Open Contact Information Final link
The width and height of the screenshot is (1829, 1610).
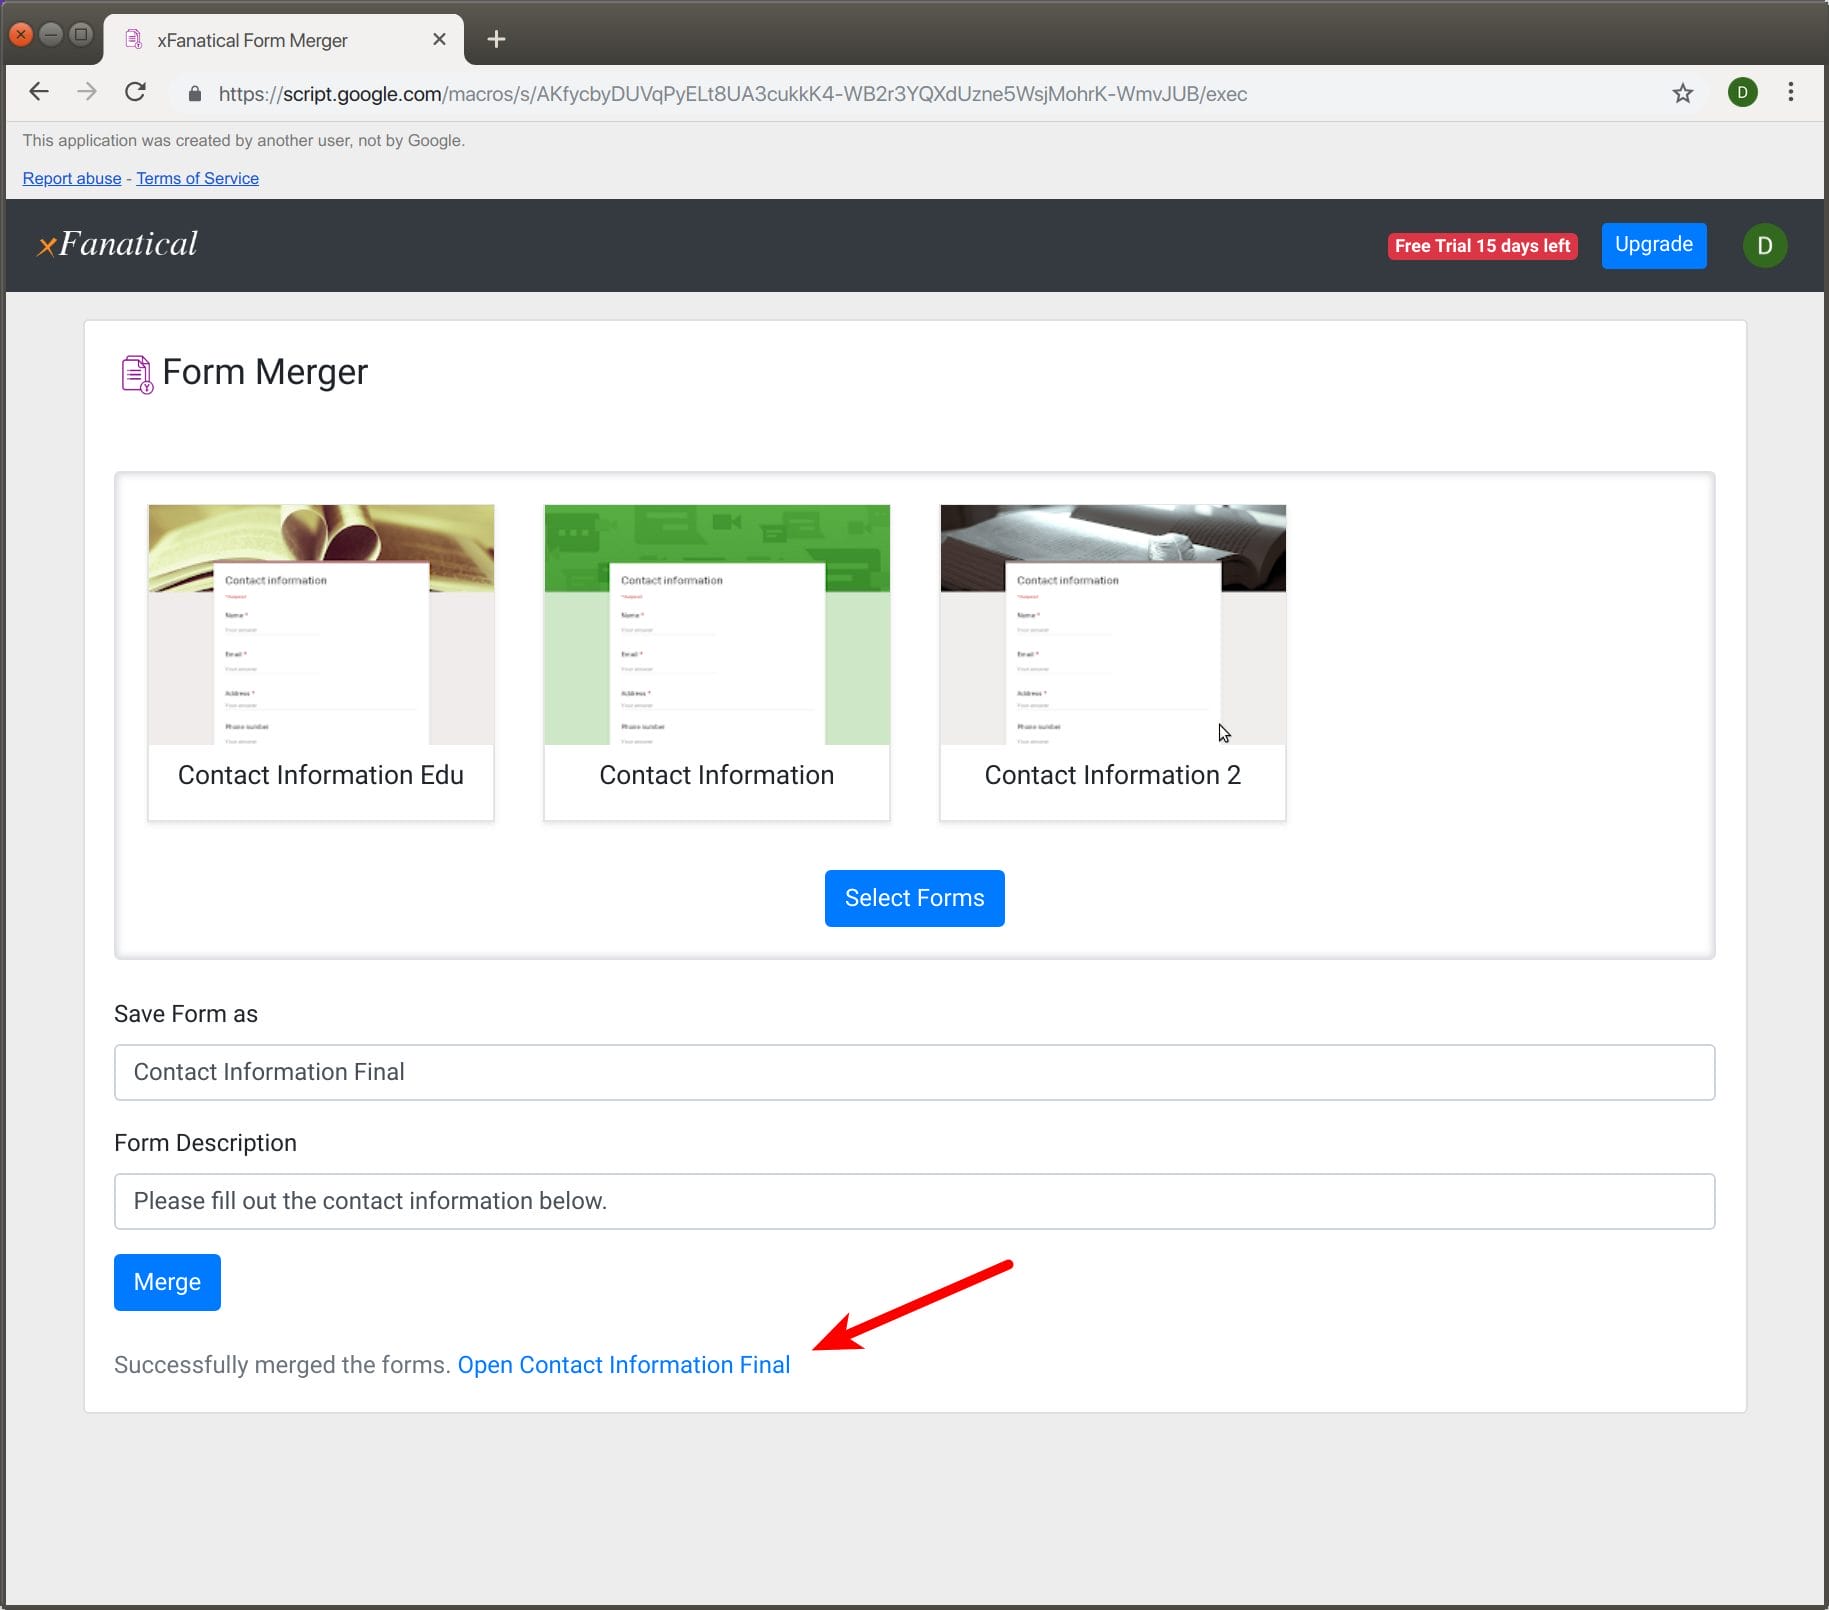click(x=623, y=1364)
